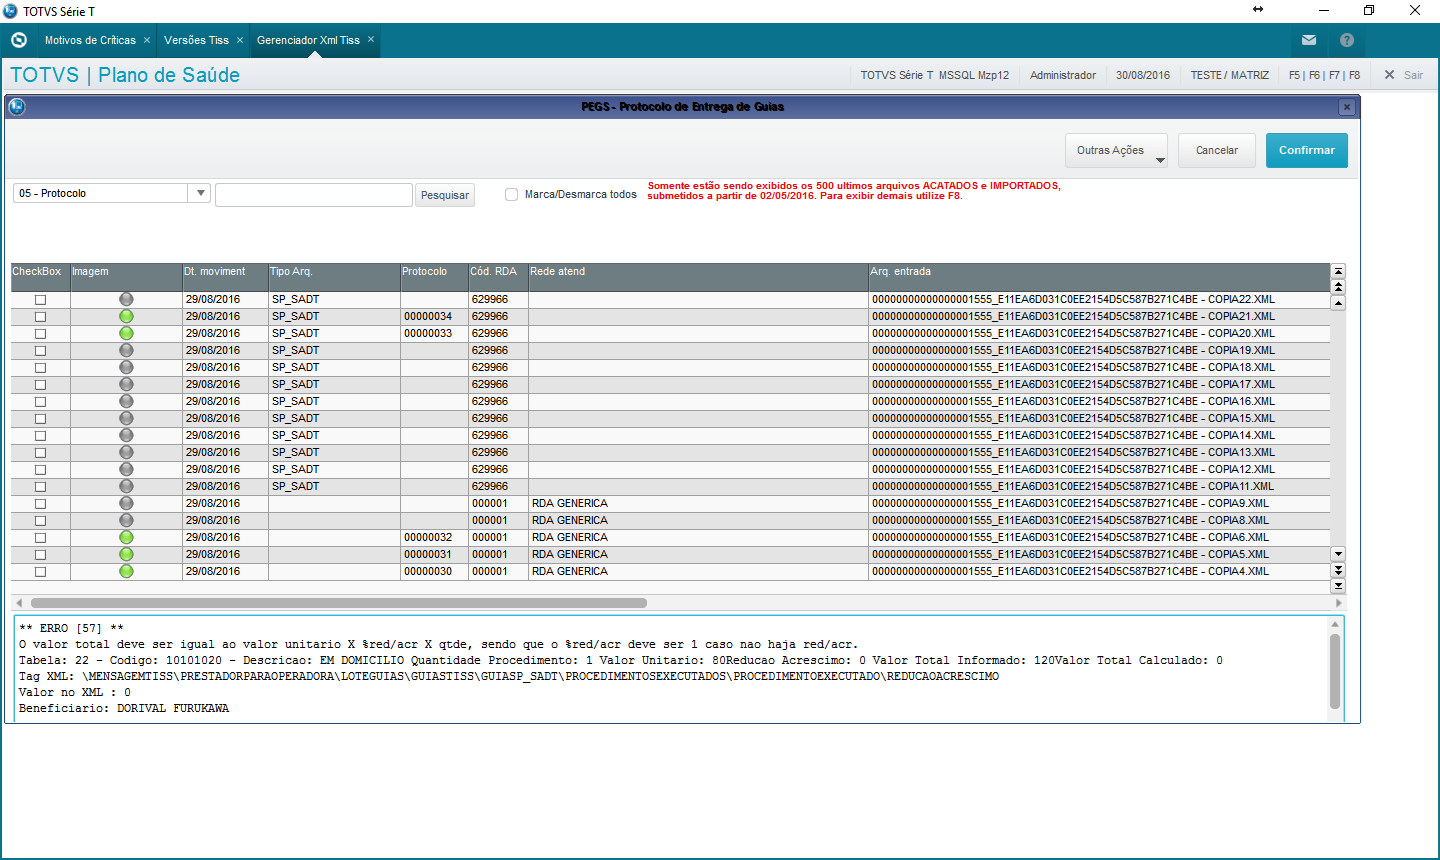Image resolution: width=1440 pixels, height=860 pixels.
Task: Jump to the grid's last record arrow
Action: [x=1338, y=586]
